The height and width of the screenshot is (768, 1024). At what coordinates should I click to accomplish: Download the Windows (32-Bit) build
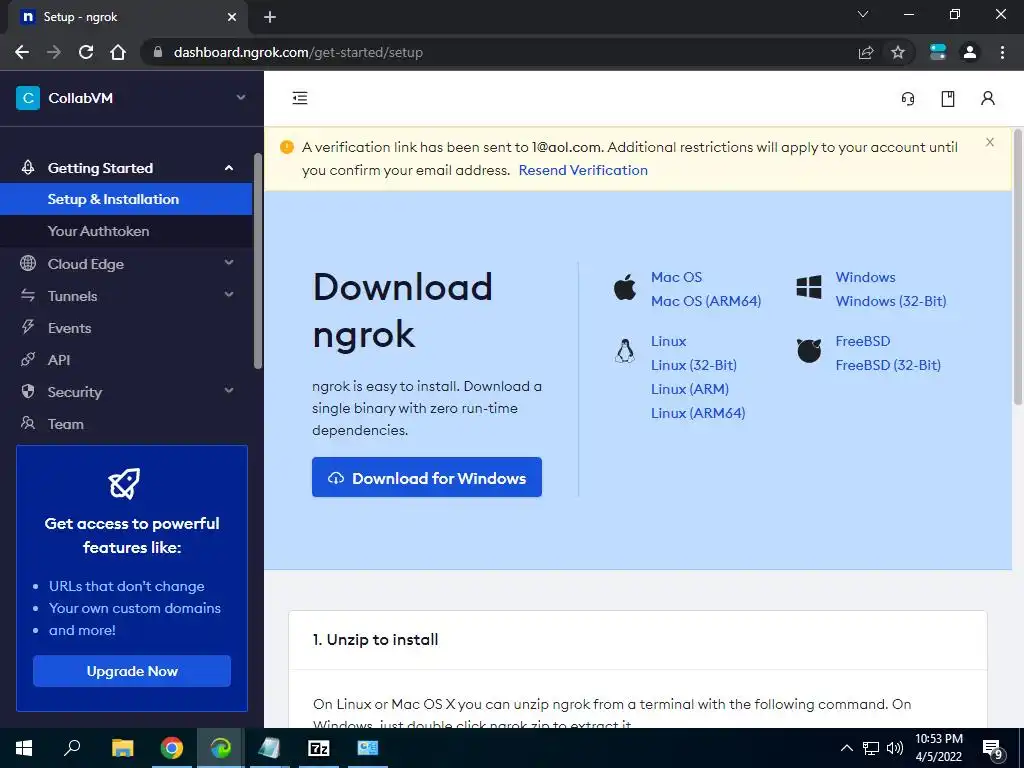(x=891, y=301)
